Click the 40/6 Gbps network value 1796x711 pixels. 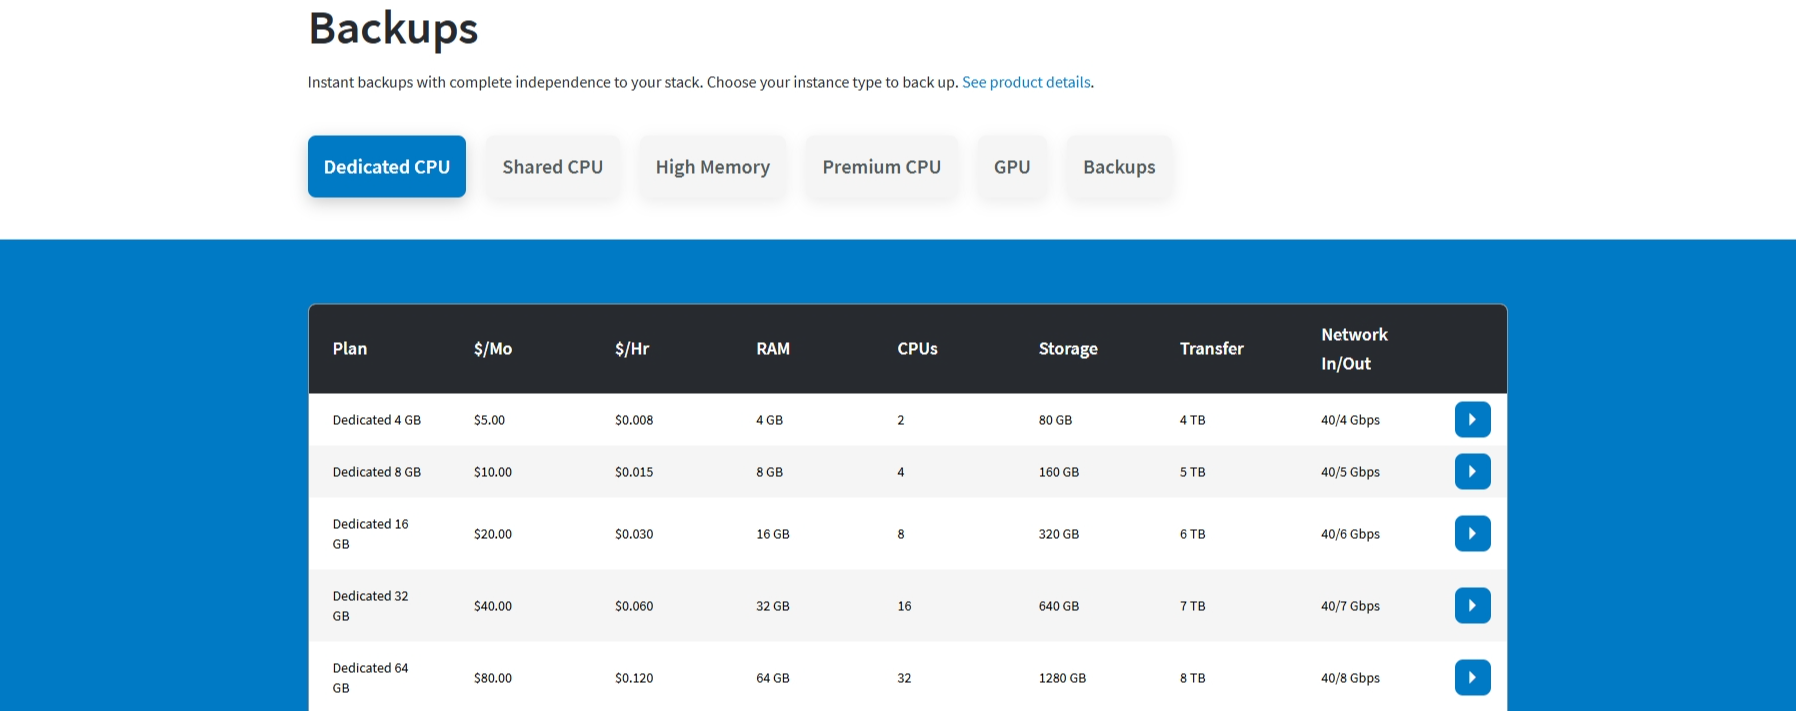[x=1350, y=534]
